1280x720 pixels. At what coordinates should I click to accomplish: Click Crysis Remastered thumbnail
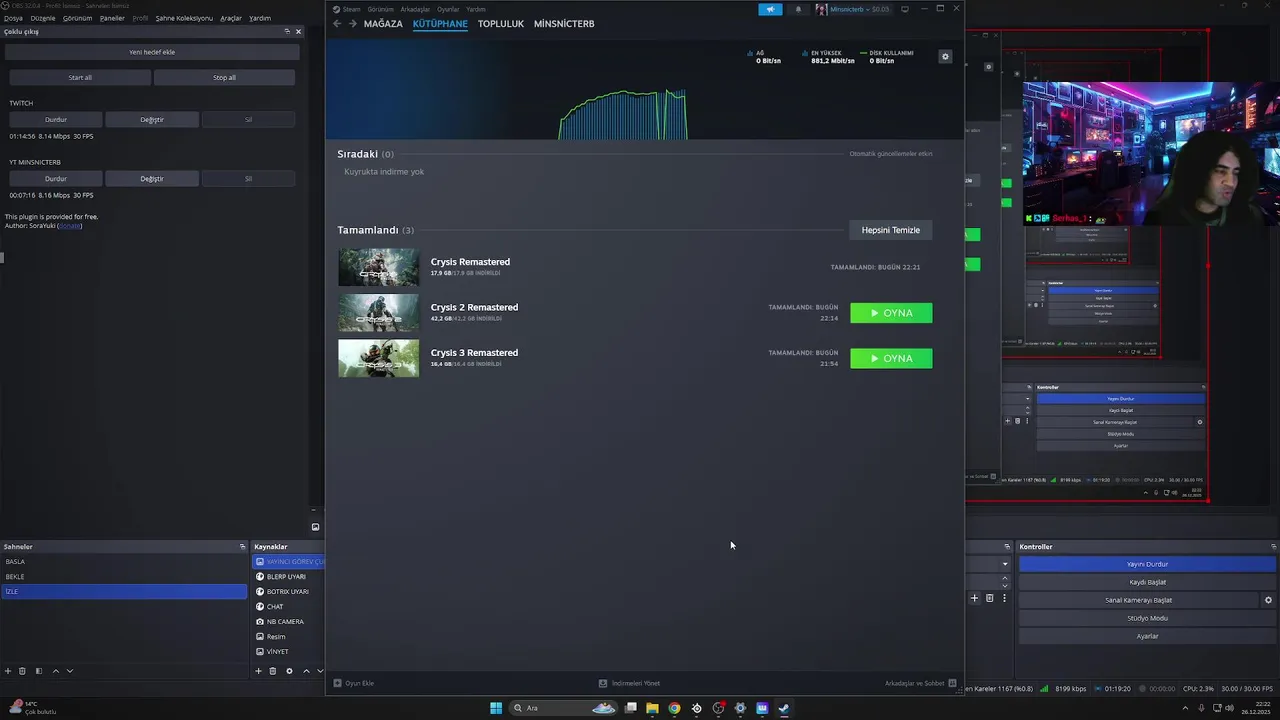(x=378, y=267)
